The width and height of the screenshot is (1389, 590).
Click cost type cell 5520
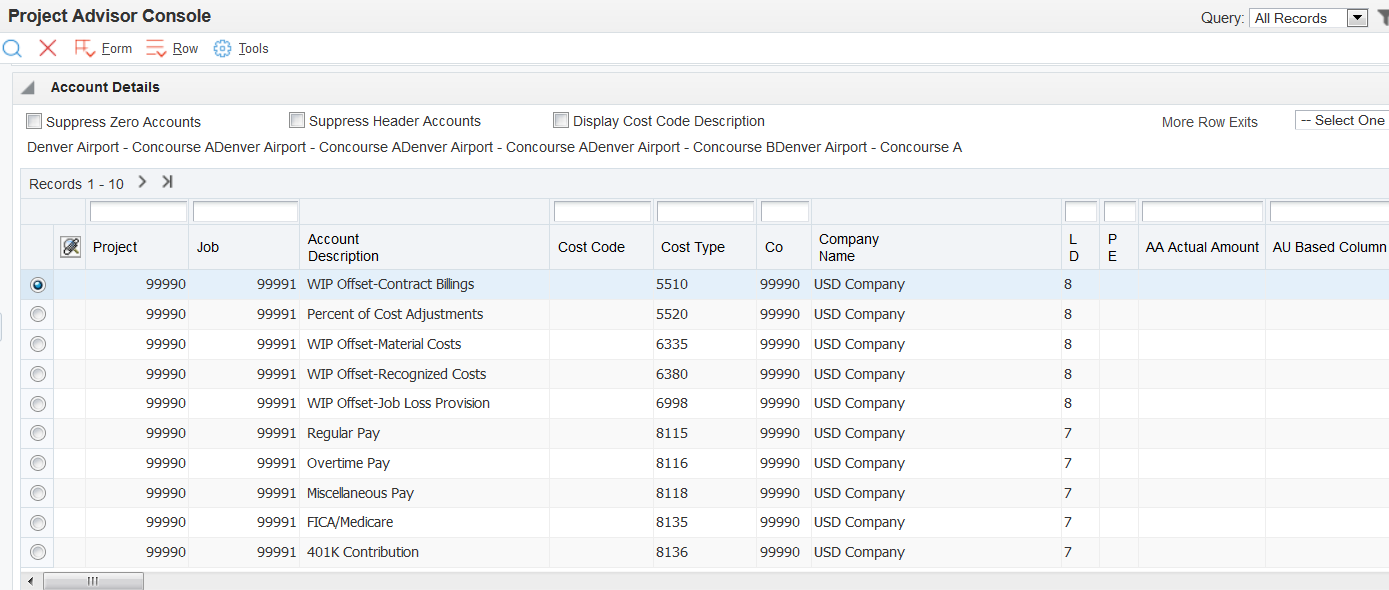coord(704,314)
